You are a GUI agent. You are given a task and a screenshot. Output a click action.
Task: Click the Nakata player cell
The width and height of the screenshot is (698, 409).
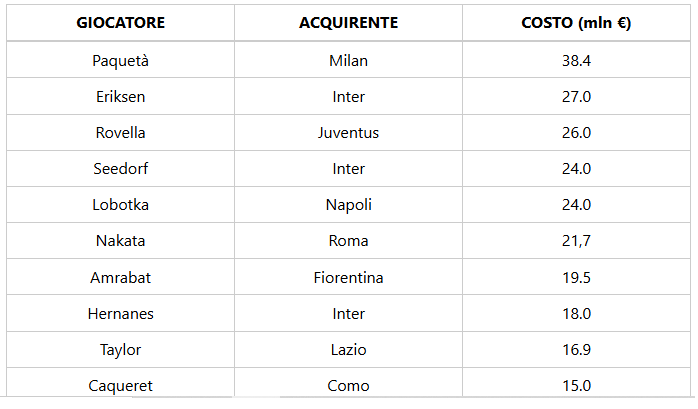(x=121, y=241)
